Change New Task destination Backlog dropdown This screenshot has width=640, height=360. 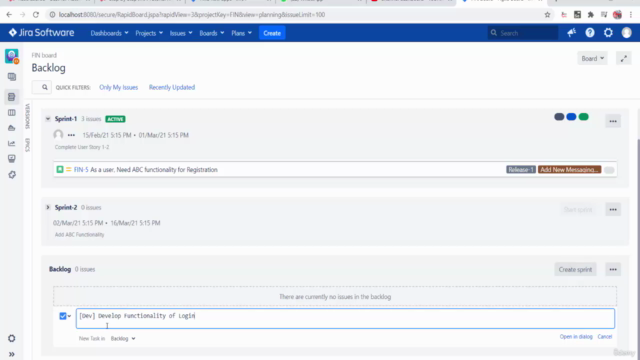[123, 338]
